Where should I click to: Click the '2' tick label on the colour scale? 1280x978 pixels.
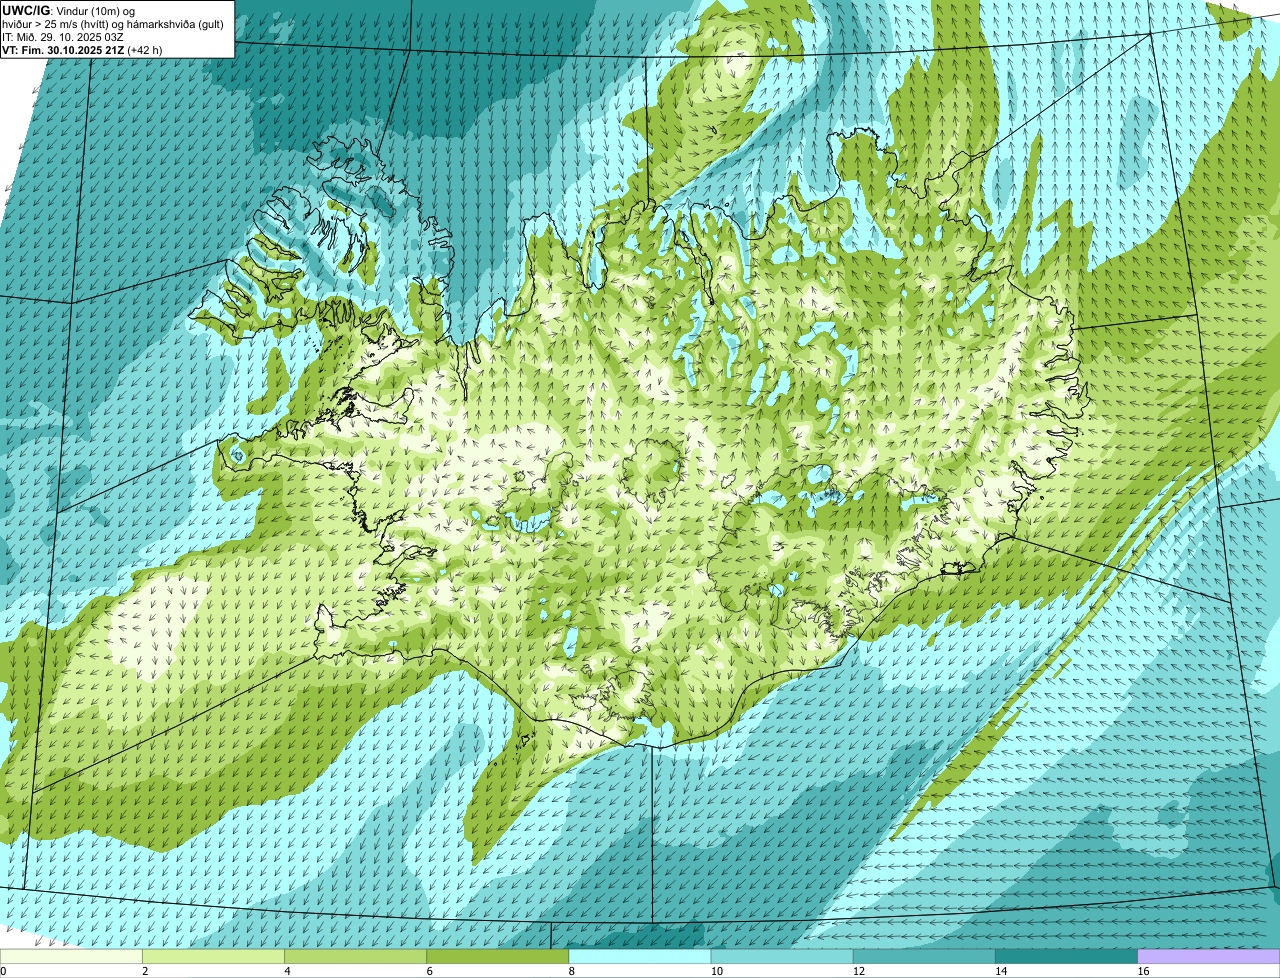[145, 971]
